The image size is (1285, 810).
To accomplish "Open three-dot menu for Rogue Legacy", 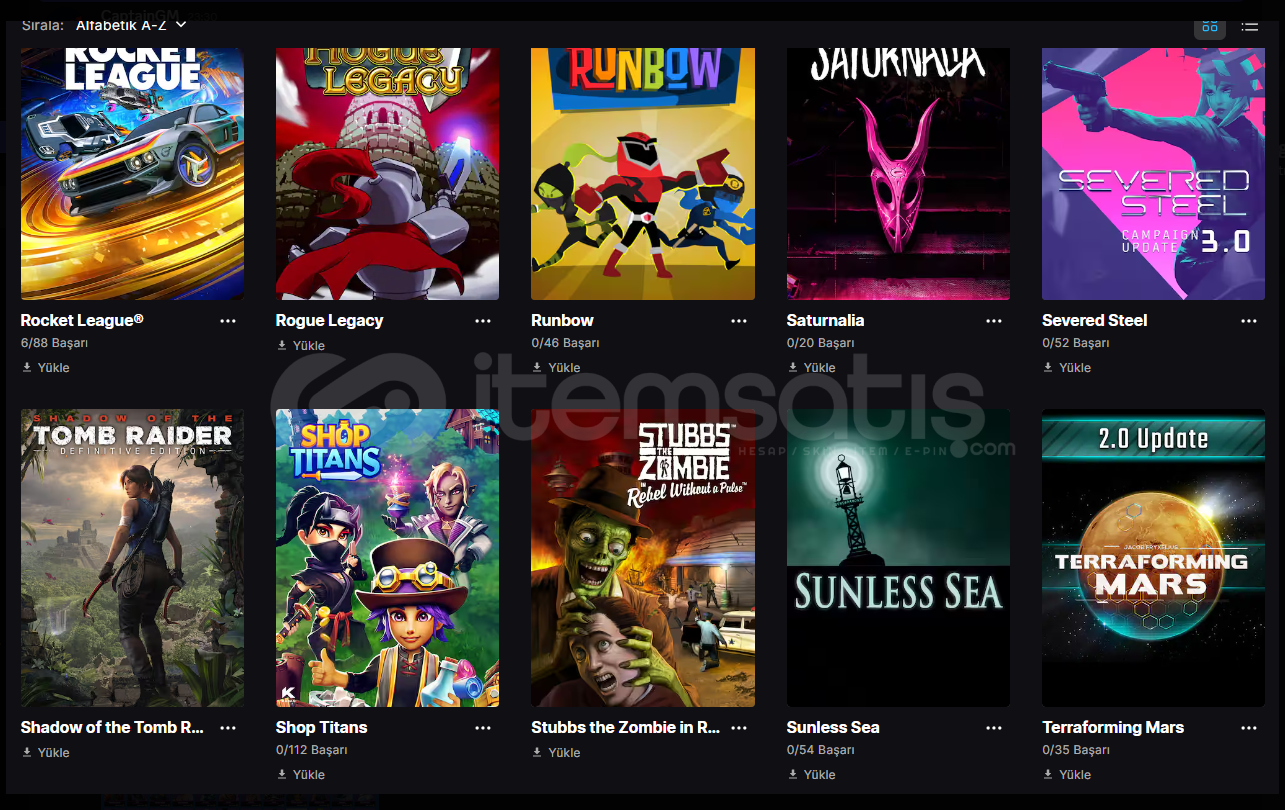I will point(483,321).
